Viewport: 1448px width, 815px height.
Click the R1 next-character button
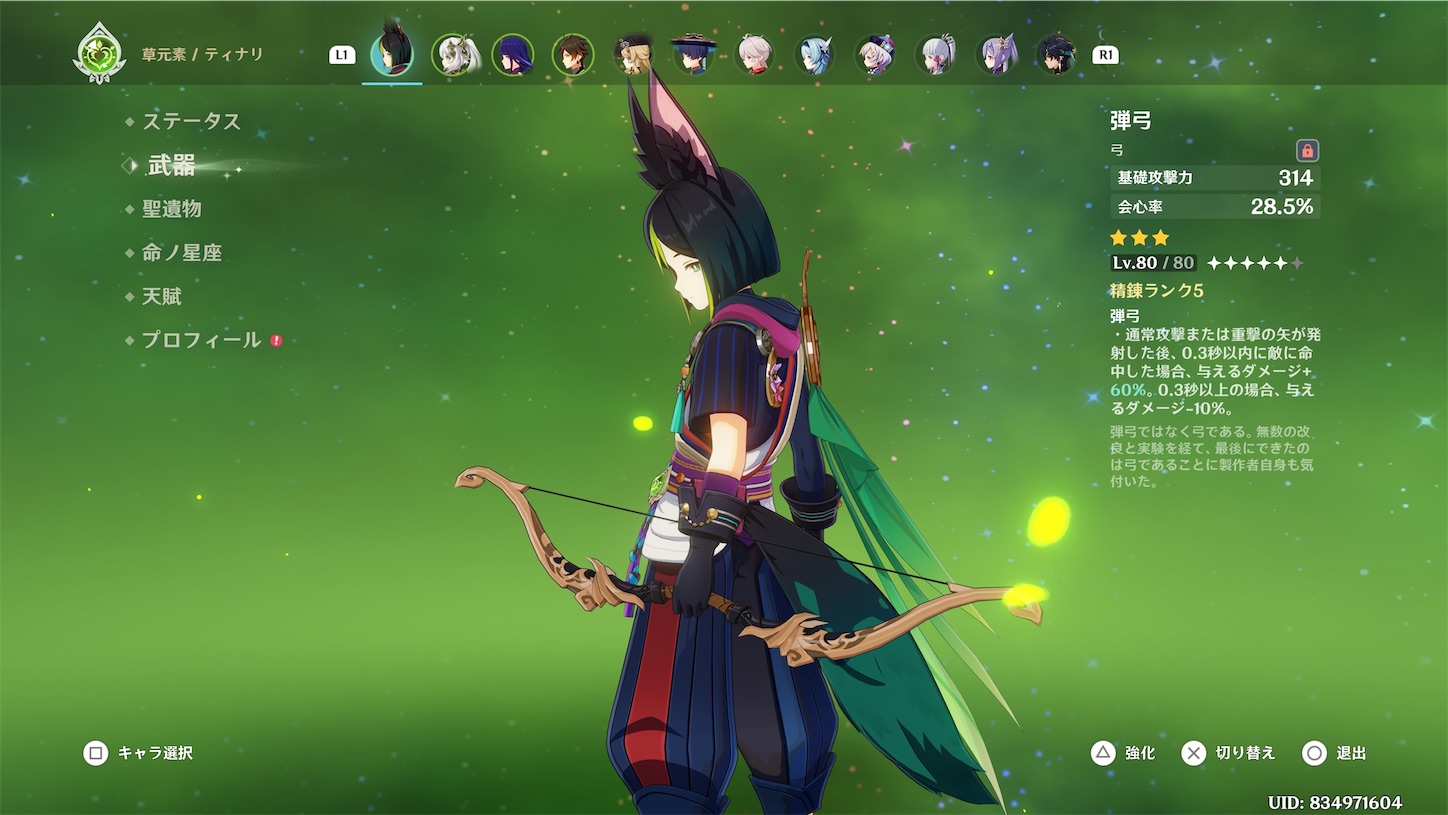tap(1105, 55)
